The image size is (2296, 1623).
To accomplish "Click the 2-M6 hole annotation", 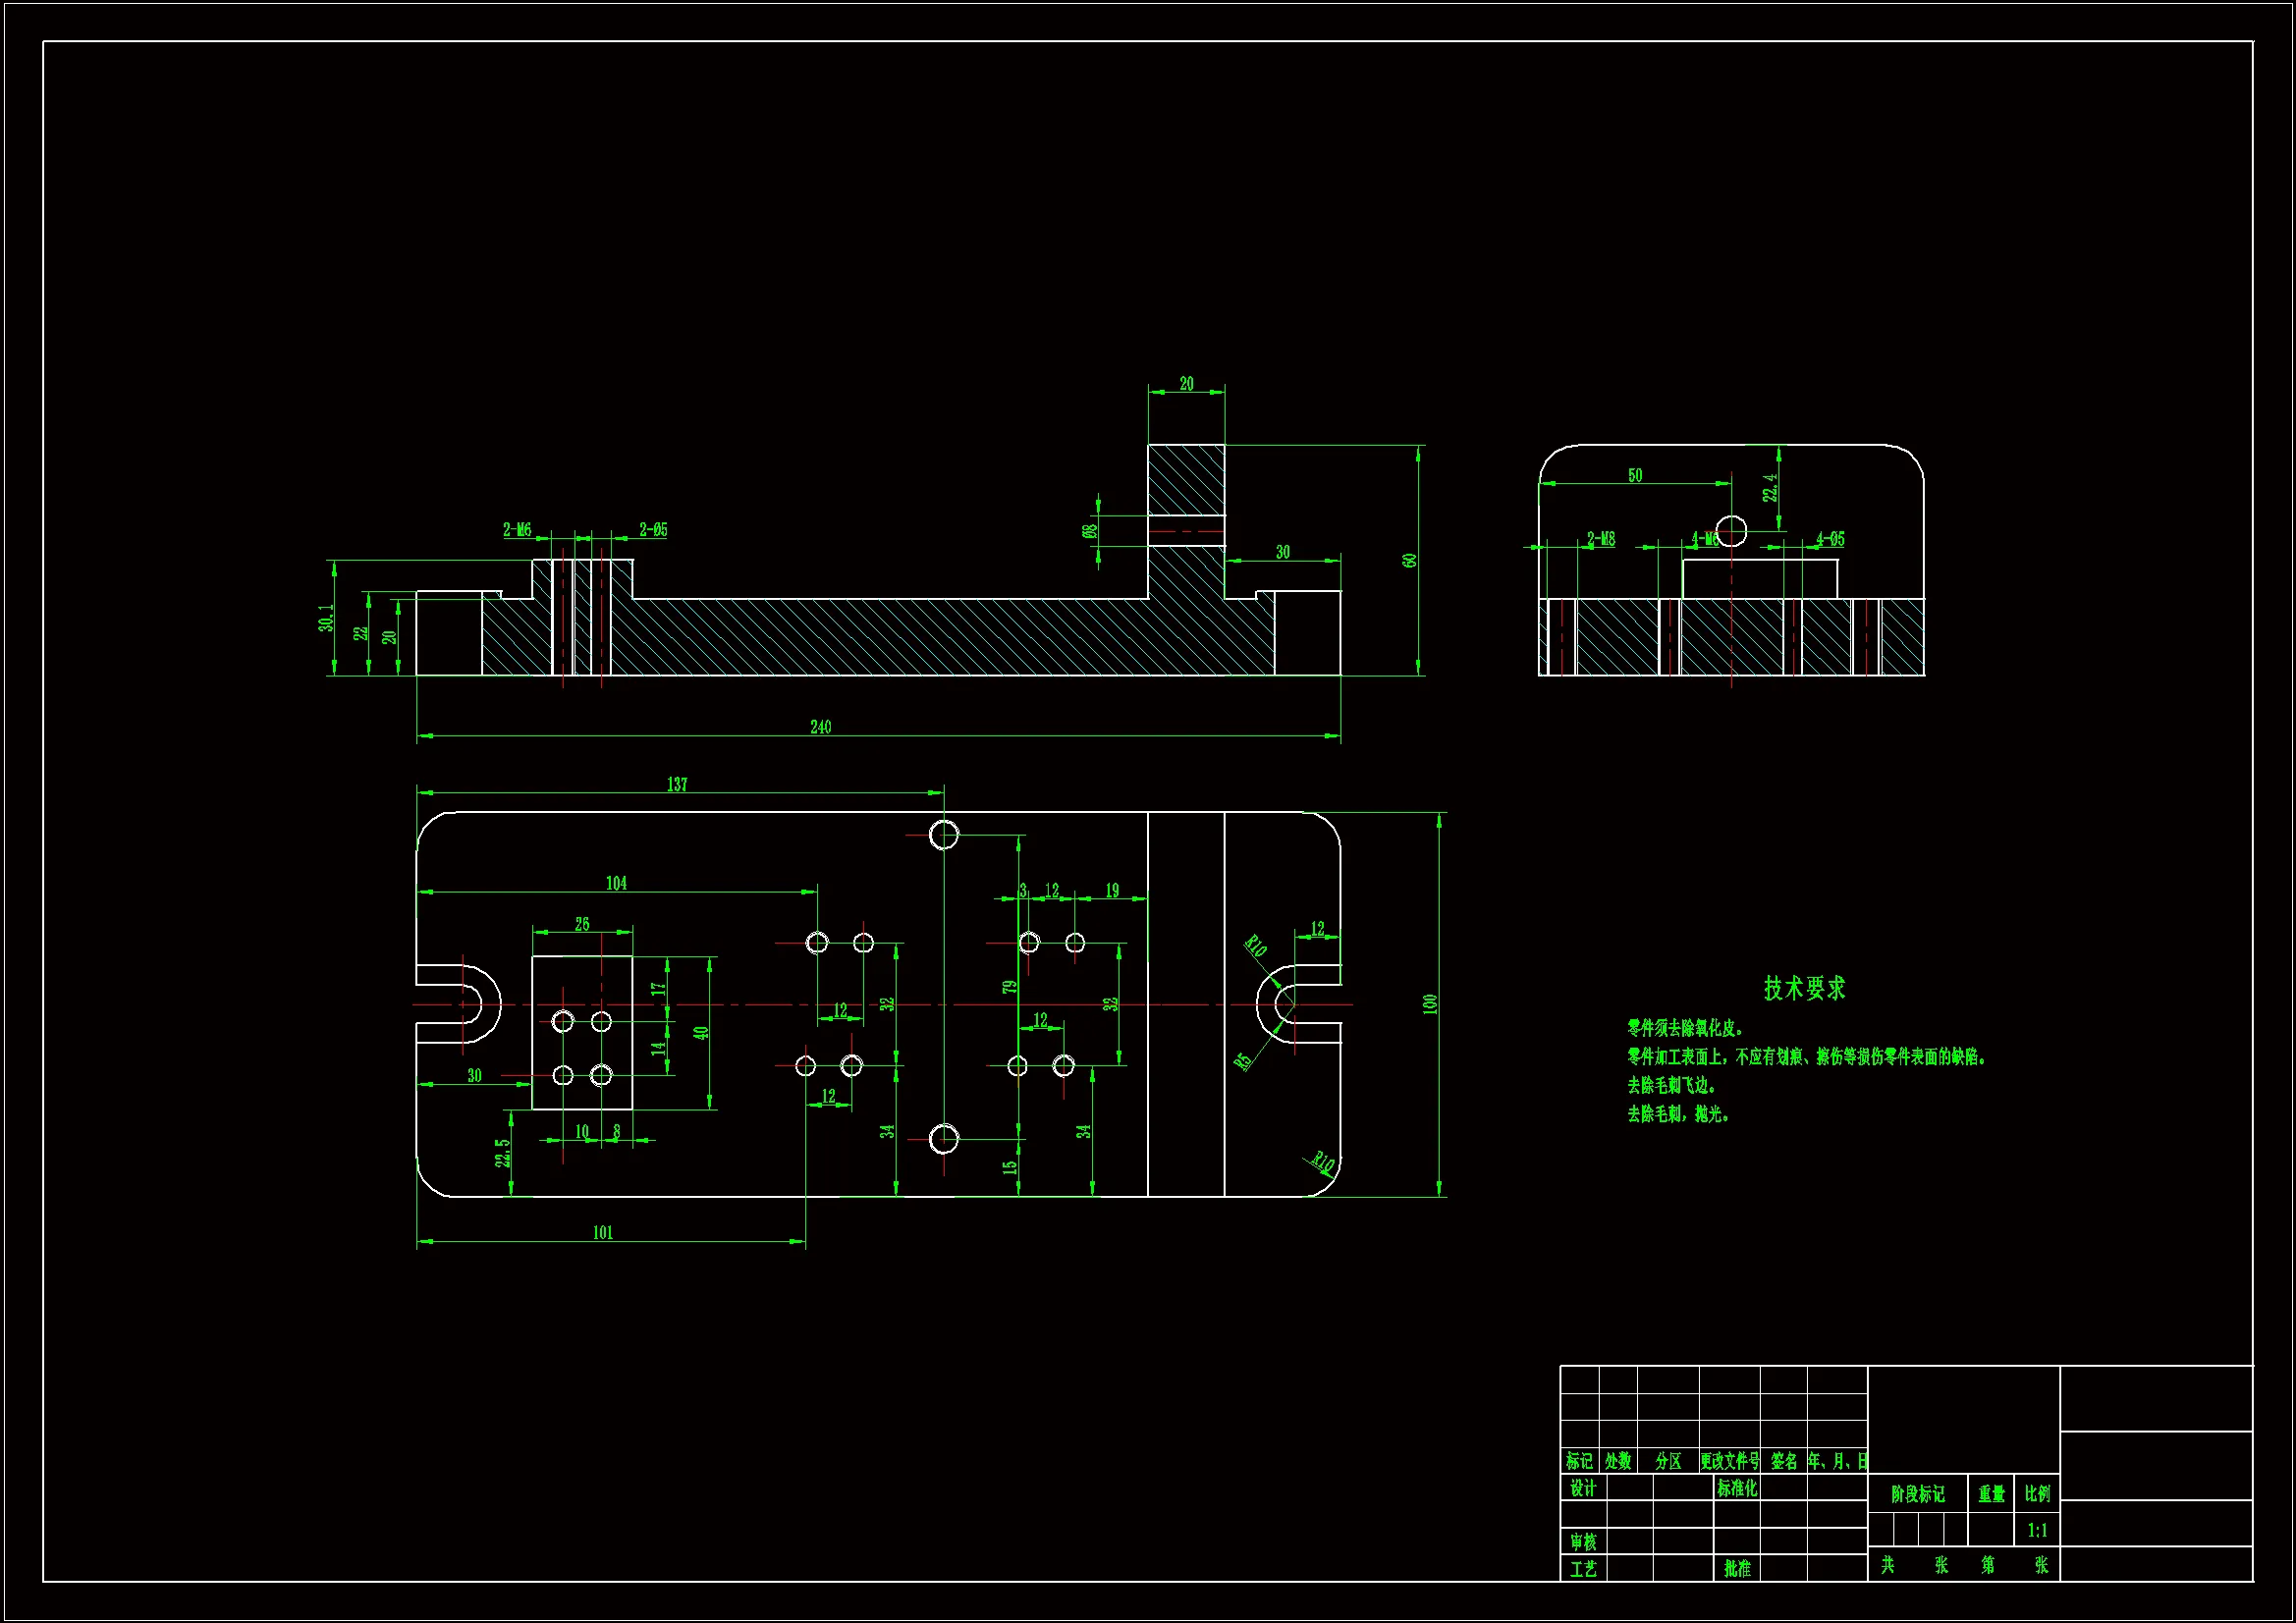I will [517, 529].
